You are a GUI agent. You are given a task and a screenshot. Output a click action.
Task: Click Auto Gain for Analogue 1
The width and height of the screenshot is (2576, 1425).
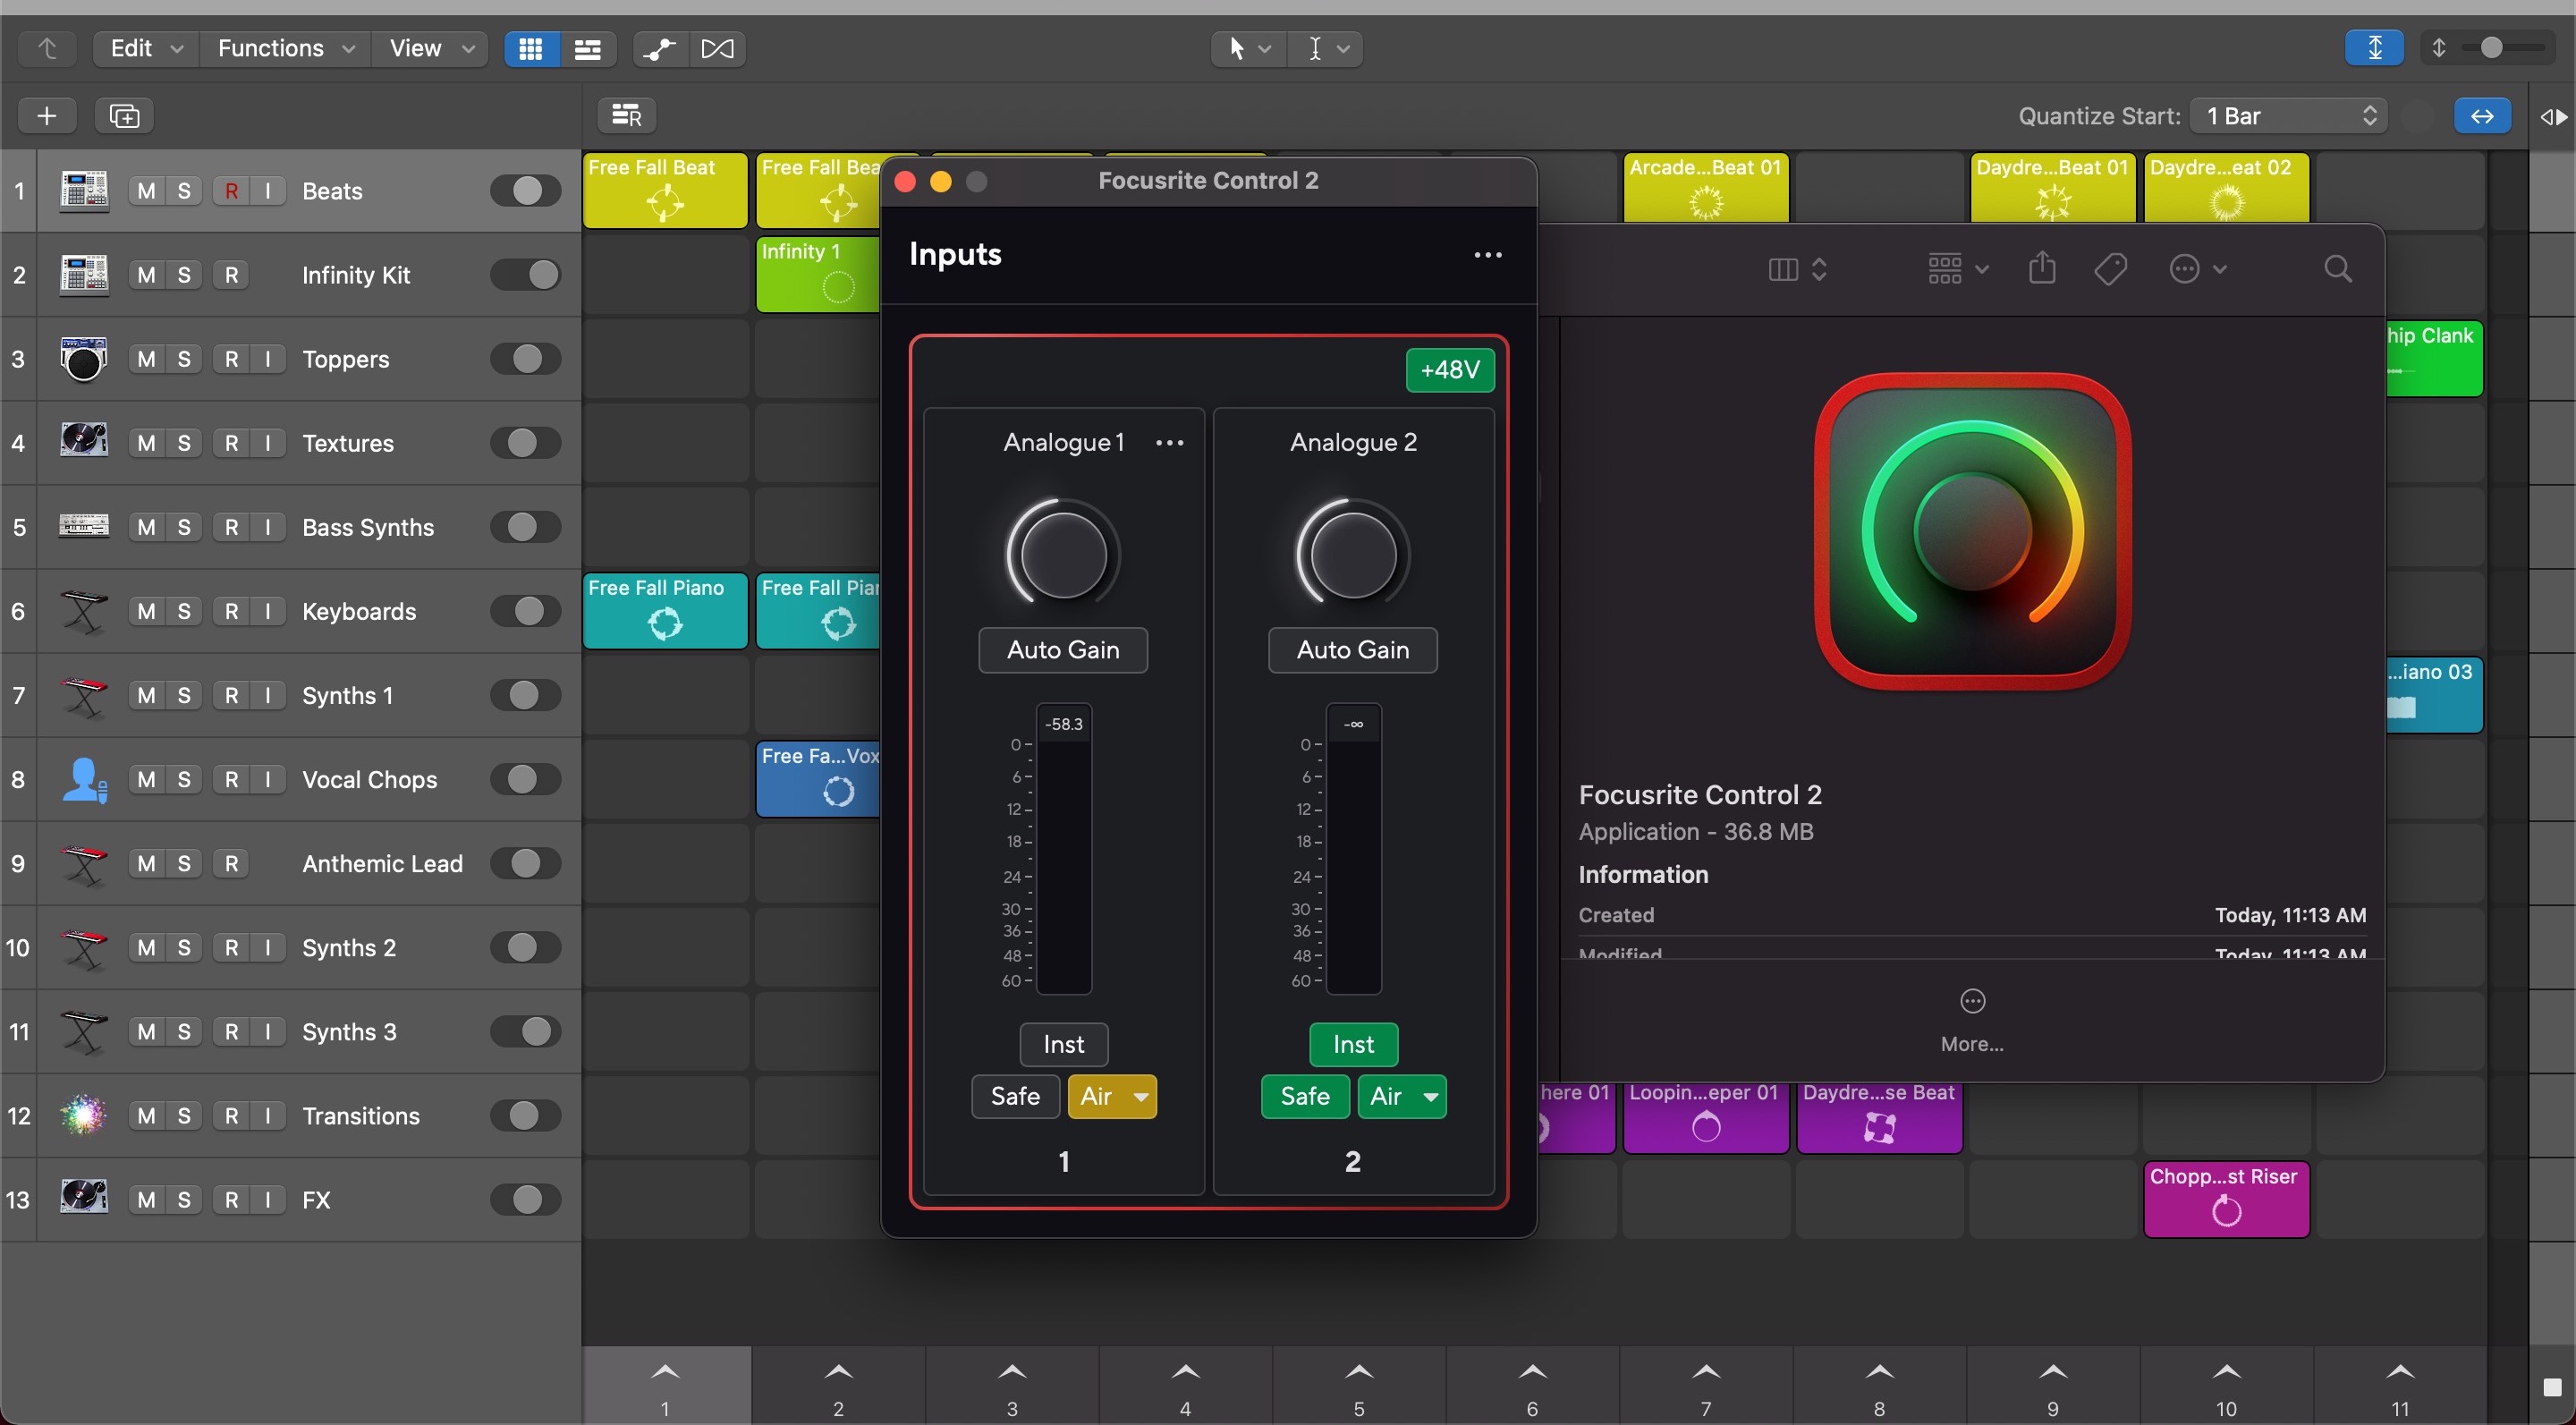coord(1062,649)
